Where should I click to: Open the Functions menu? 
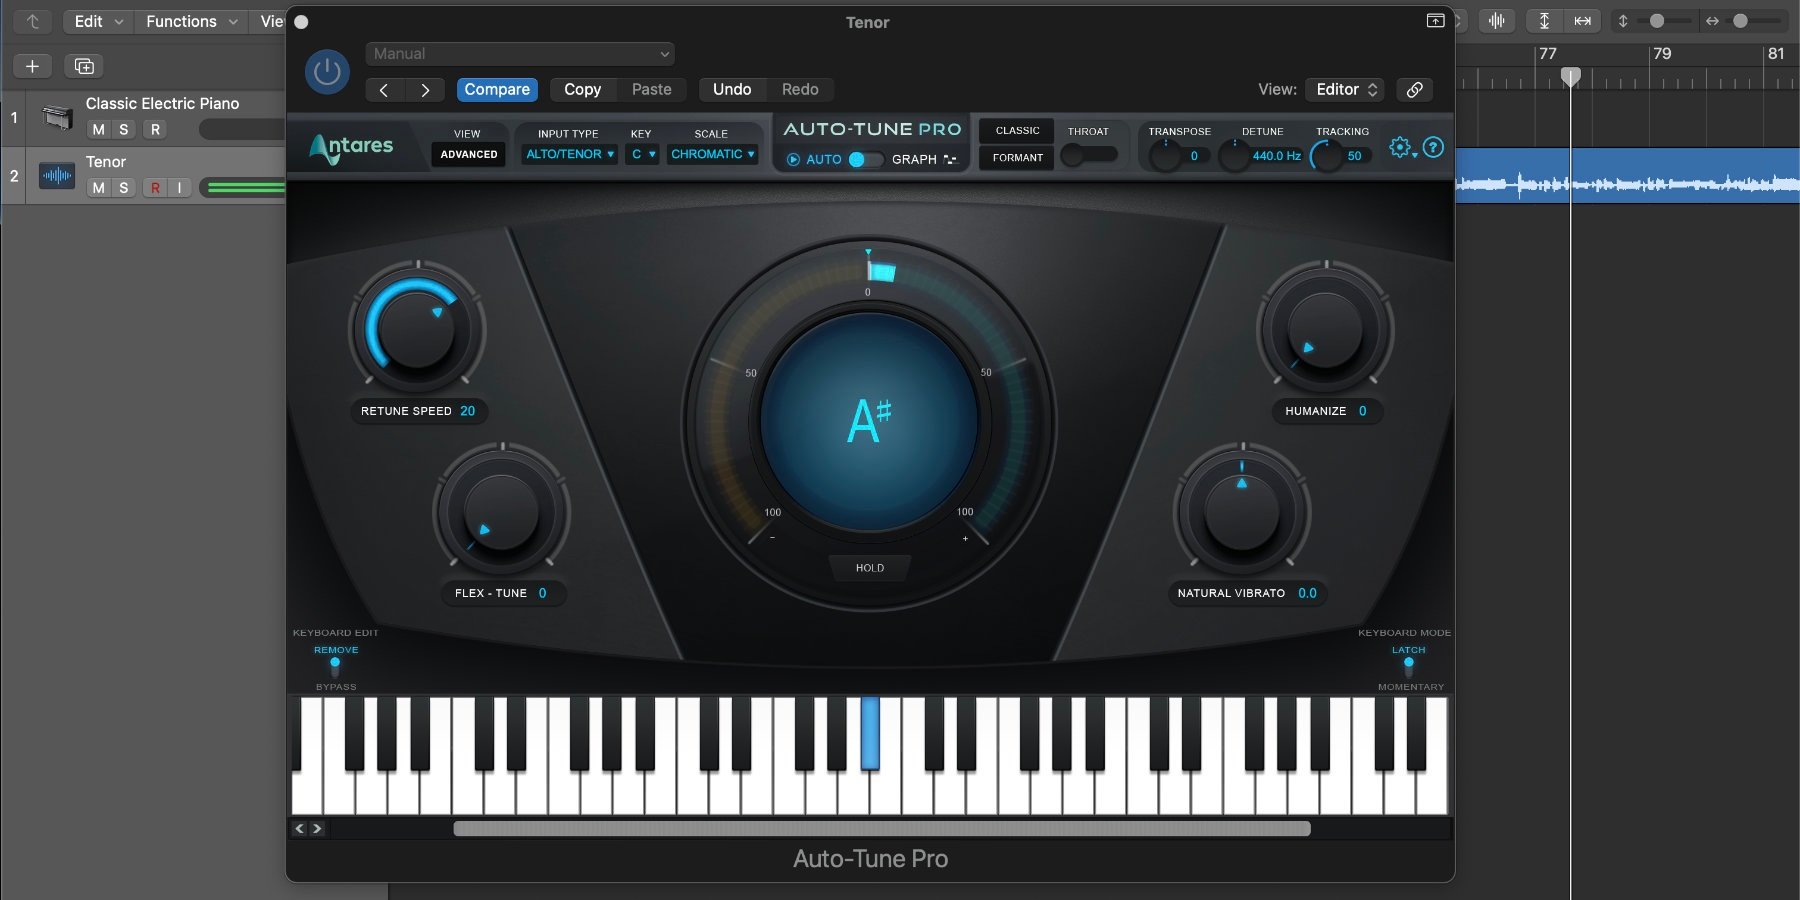click(x=182, y=21)
